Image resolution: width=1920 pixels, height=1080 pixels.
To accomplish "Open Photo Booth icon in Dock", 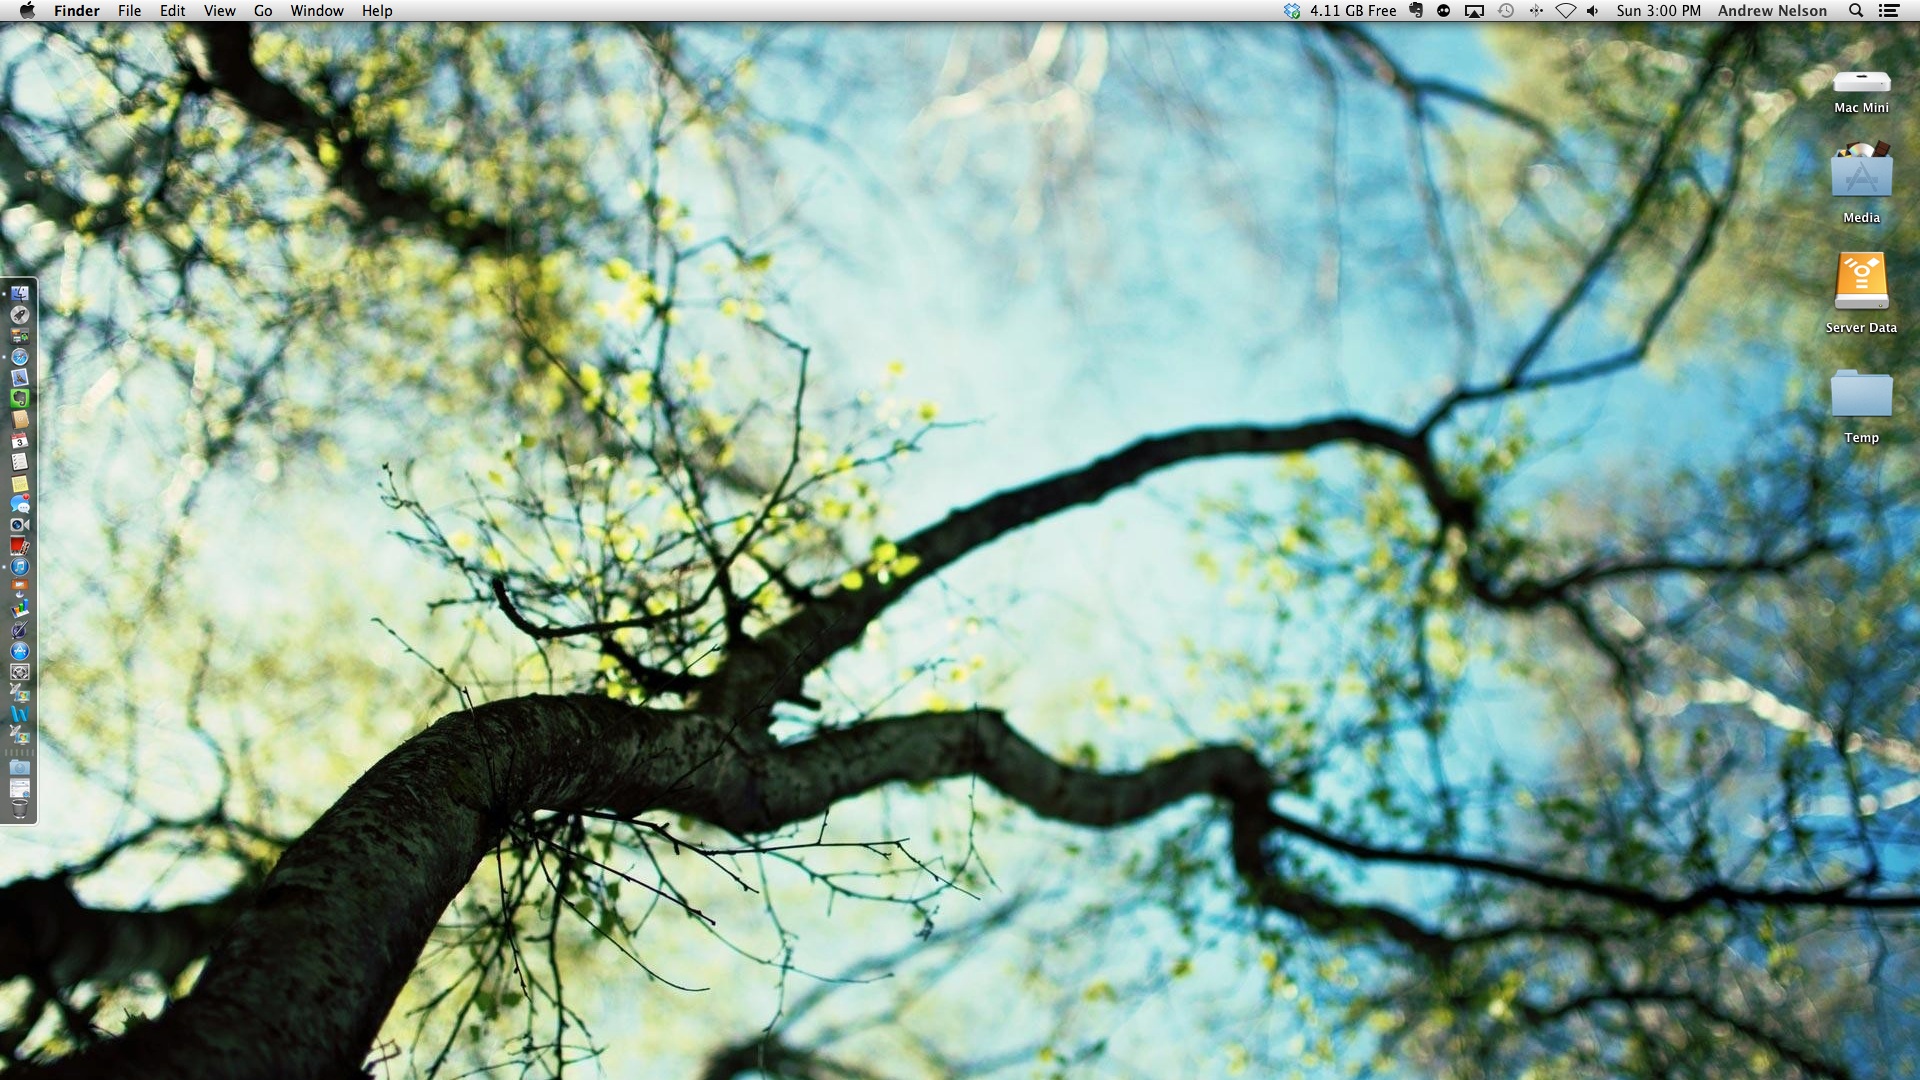I will pyautogui.click(x=19, y=546).
